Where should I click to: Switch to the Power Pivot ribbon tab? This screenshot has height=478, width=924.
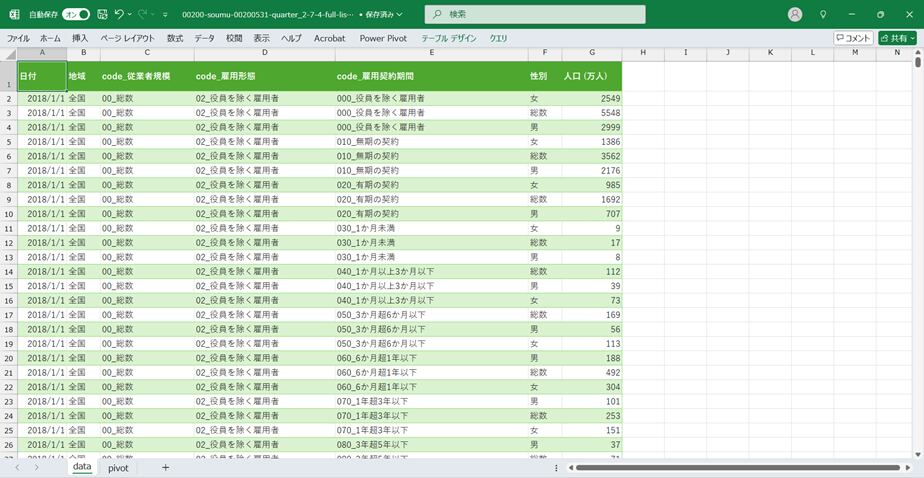coord(383,38)
